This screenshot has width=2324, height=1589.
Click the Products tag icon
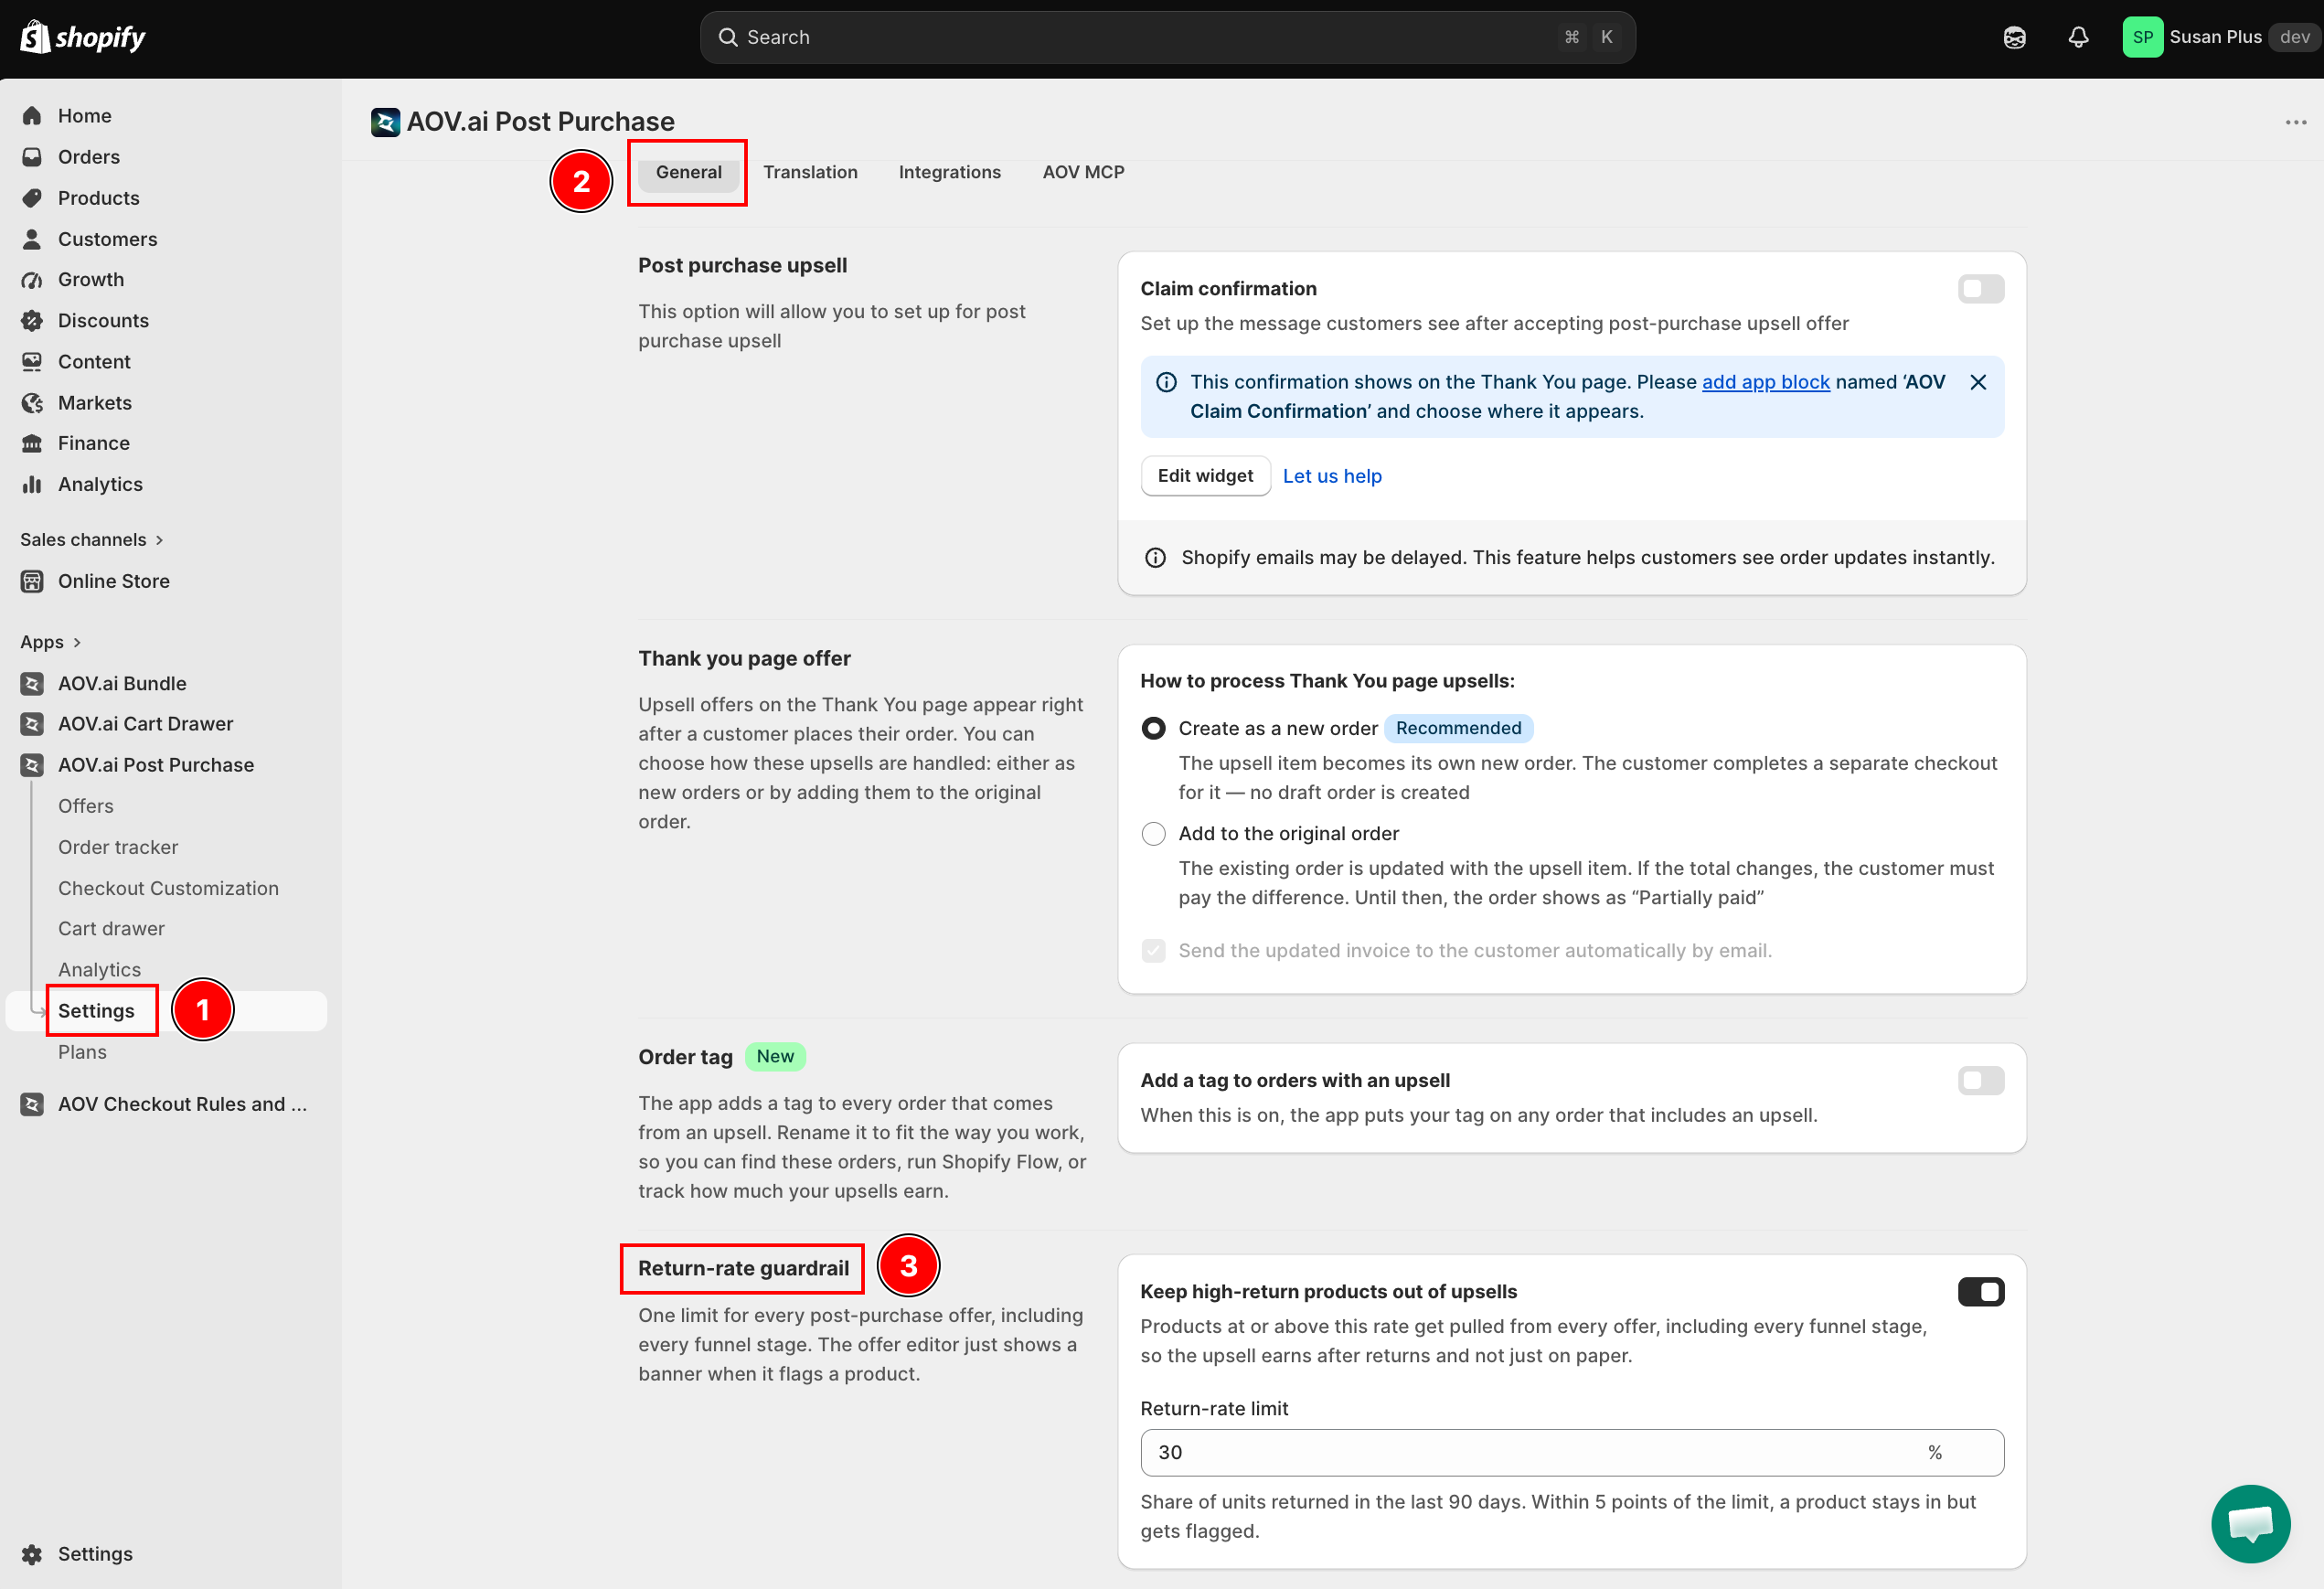[x=32, y=198]
